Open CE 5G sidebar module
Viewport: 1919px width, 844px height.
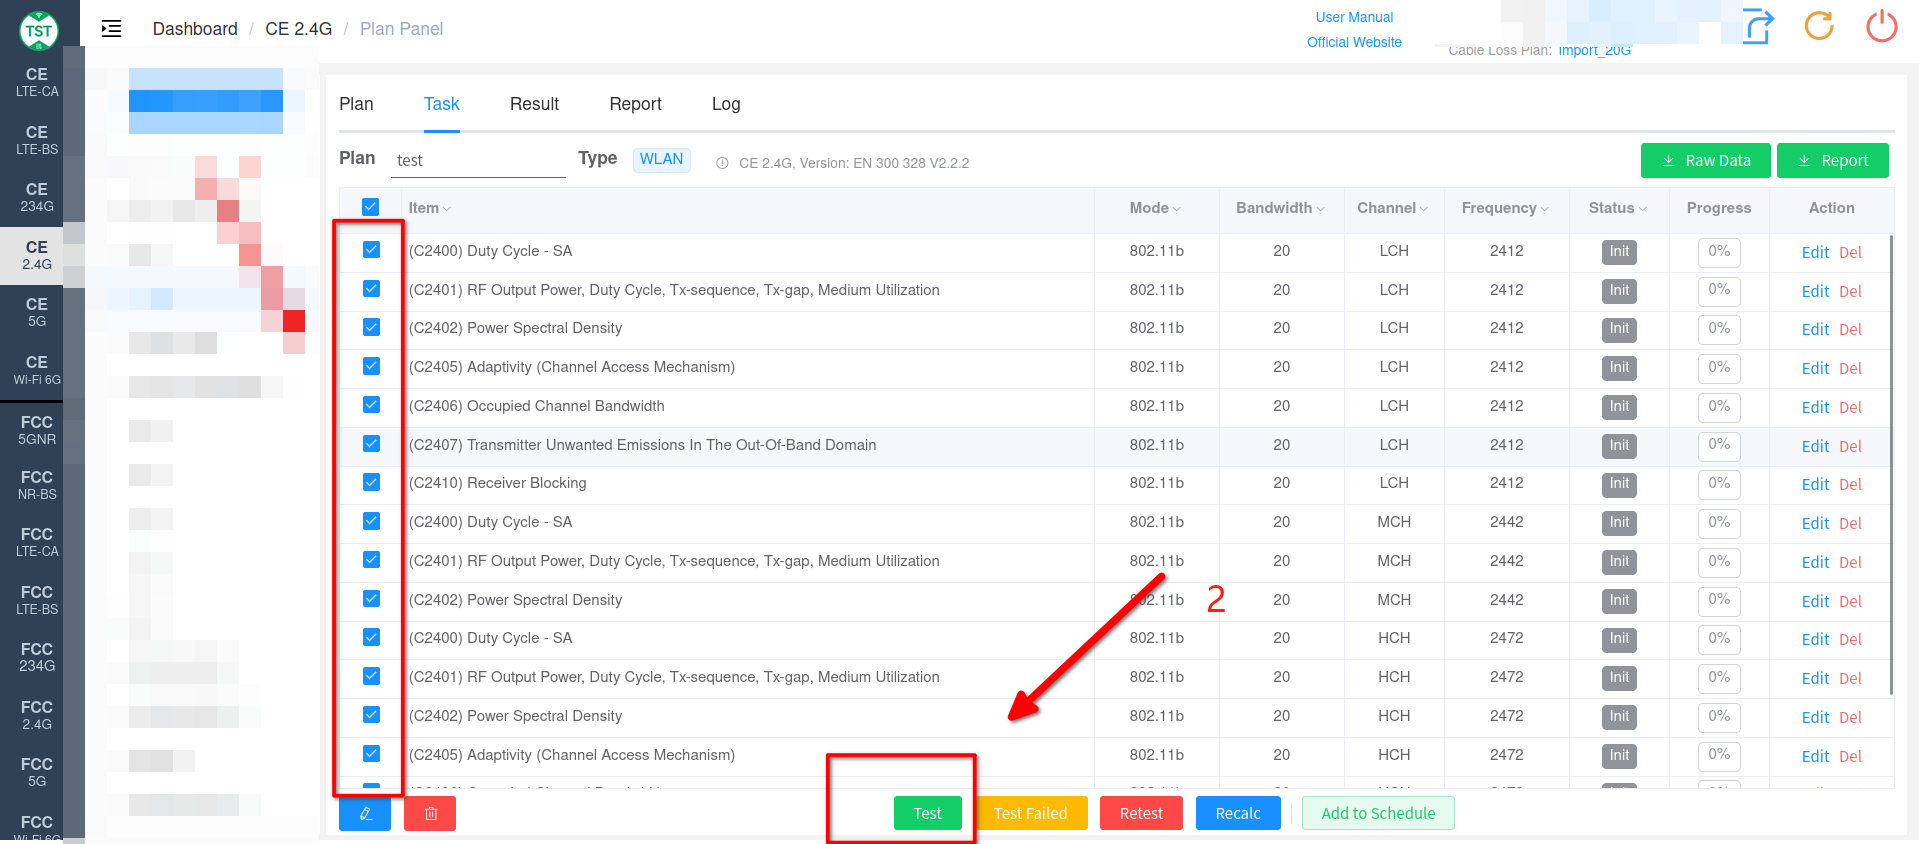point(37,312)
